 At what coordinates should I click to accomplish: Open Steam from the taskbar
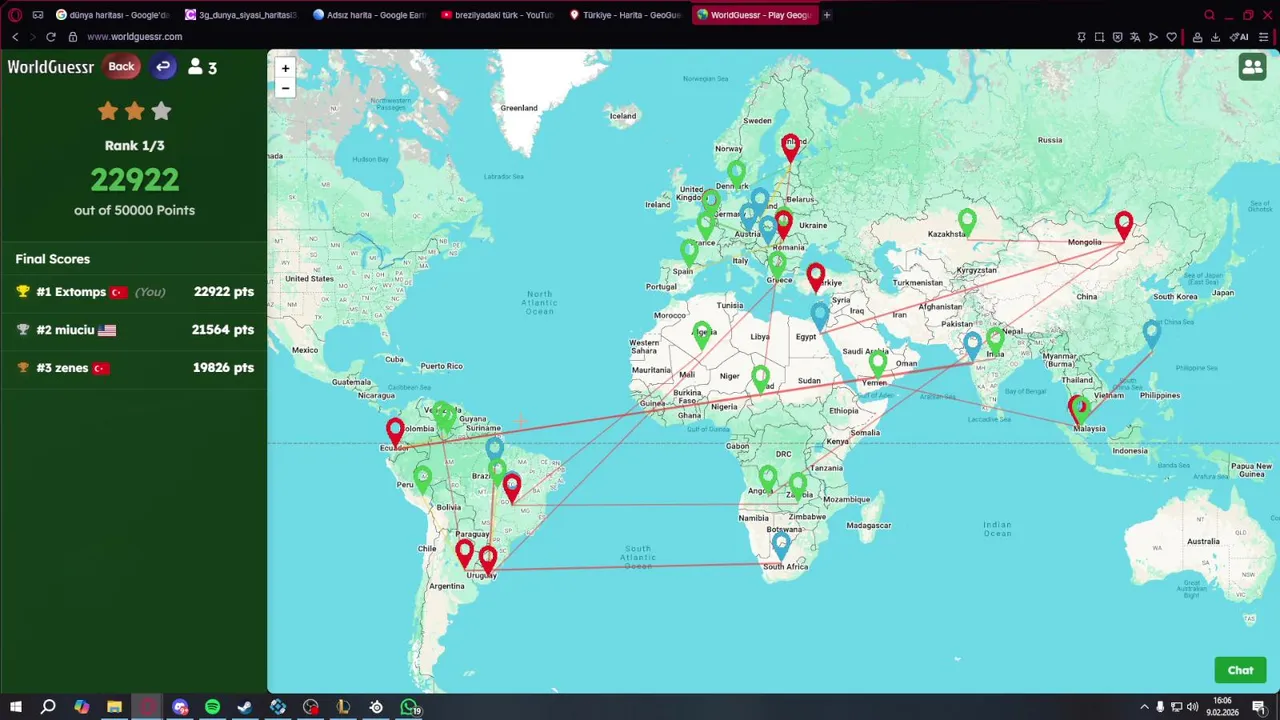(x=245, y=707)
